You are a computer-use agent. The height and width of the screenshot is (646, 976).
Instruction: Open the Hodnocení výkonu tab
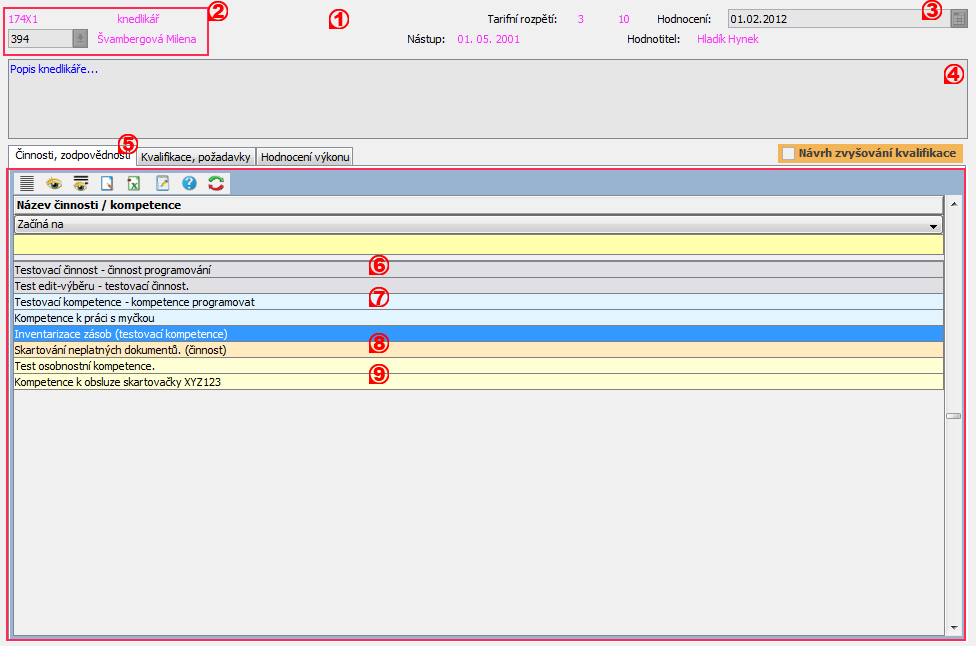pyautogui.click(x=305, y=157)
